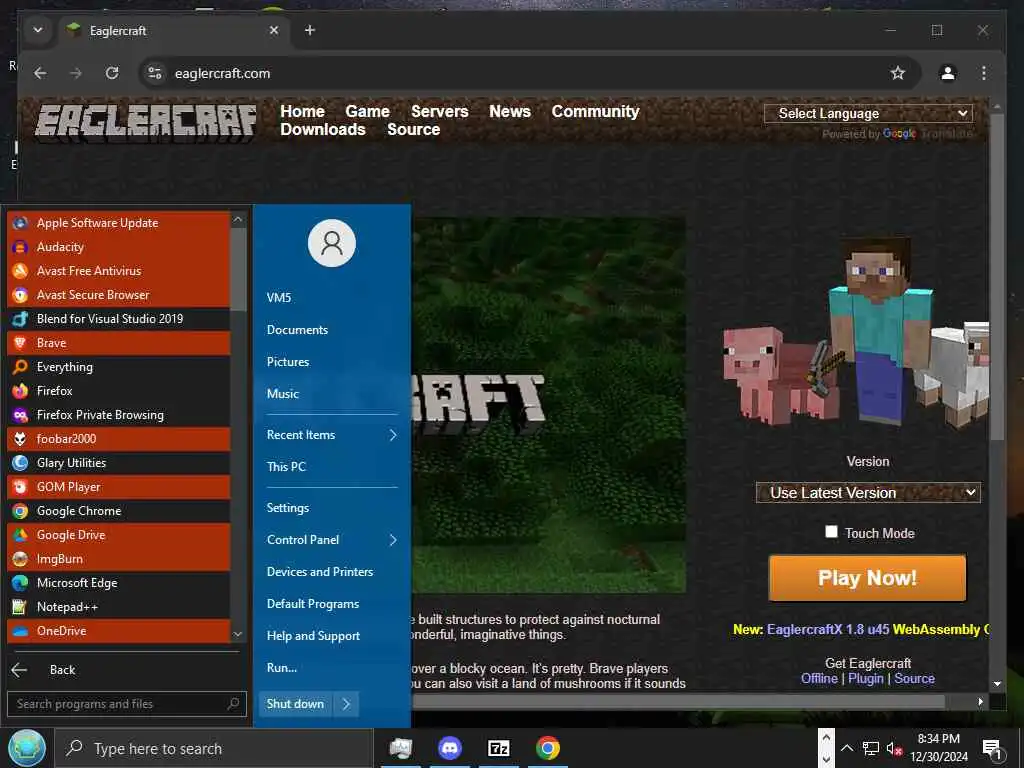Click the muted volume tray icon
The height and width of the screenshot is (768, 1024).
click(893, 748)
